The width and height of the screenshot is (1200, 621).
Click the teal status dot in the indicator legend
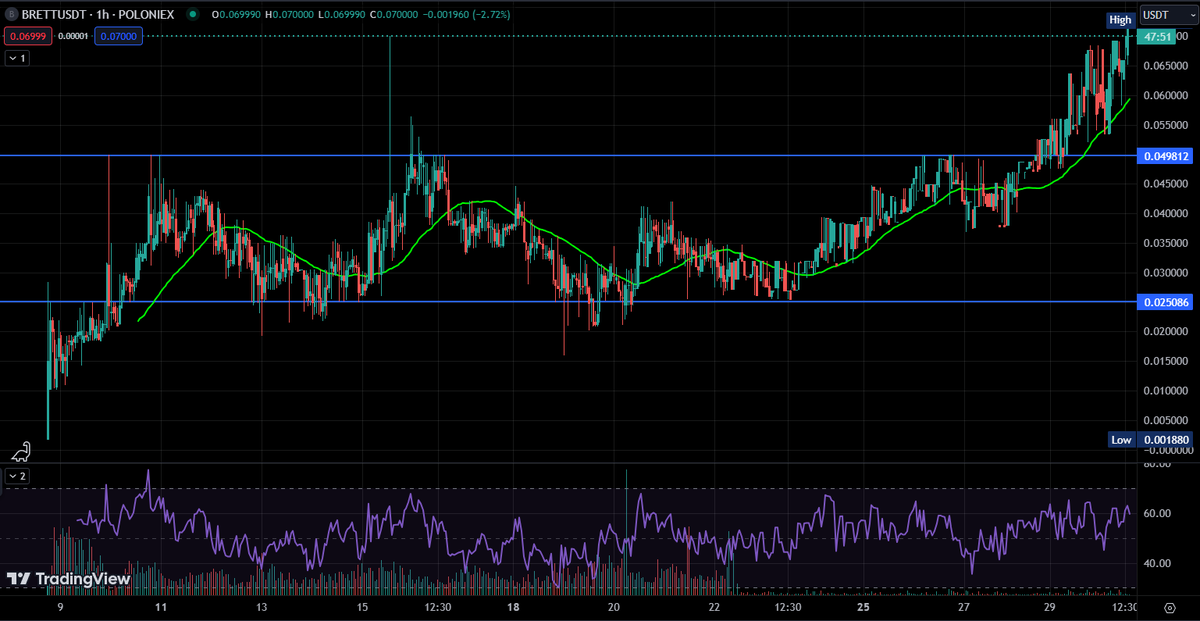(x=192, y=14)
